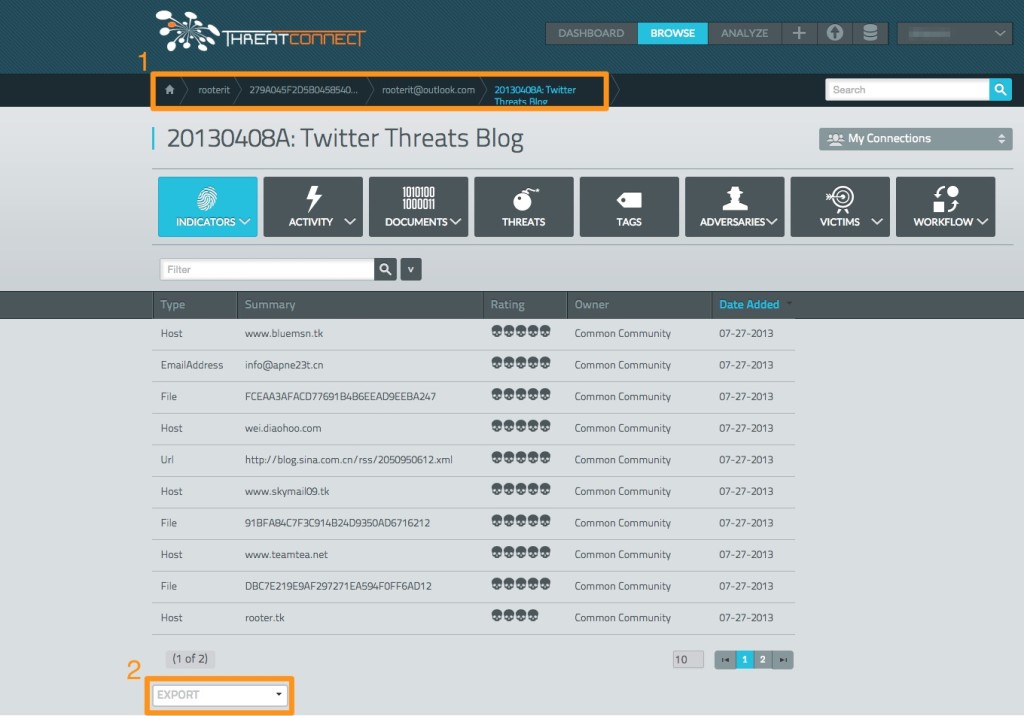Open the rooter.tk host row
The height and width of the screenshot is (716, 1024).
(473, 617)
